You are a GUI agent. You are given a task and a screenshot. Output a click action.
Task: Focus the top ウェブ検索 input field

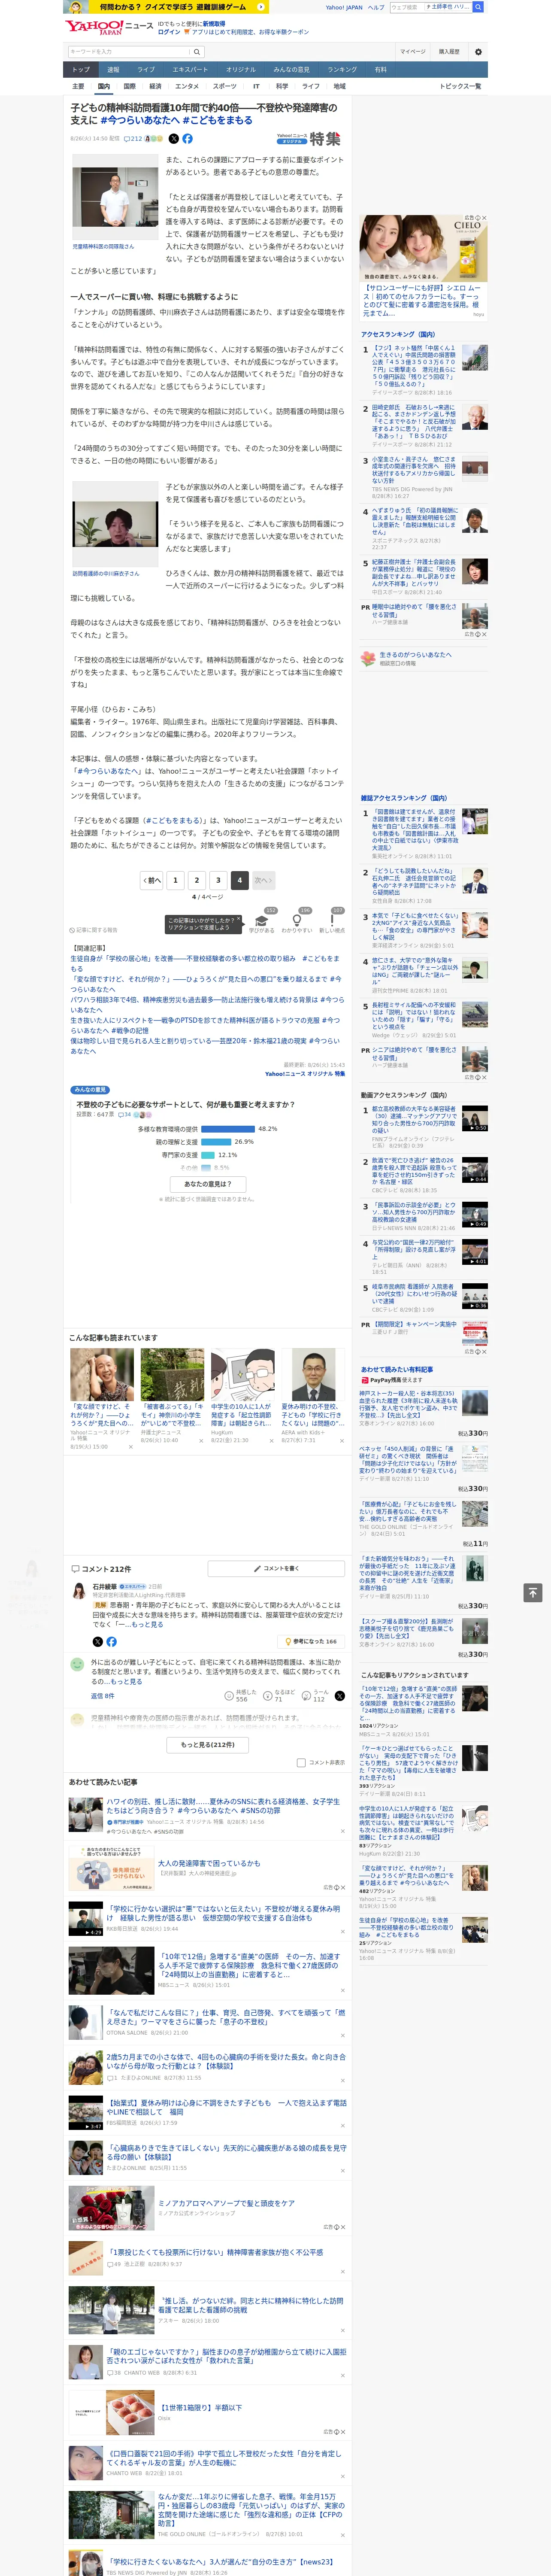pyautogui.click(x=406, y=7)
